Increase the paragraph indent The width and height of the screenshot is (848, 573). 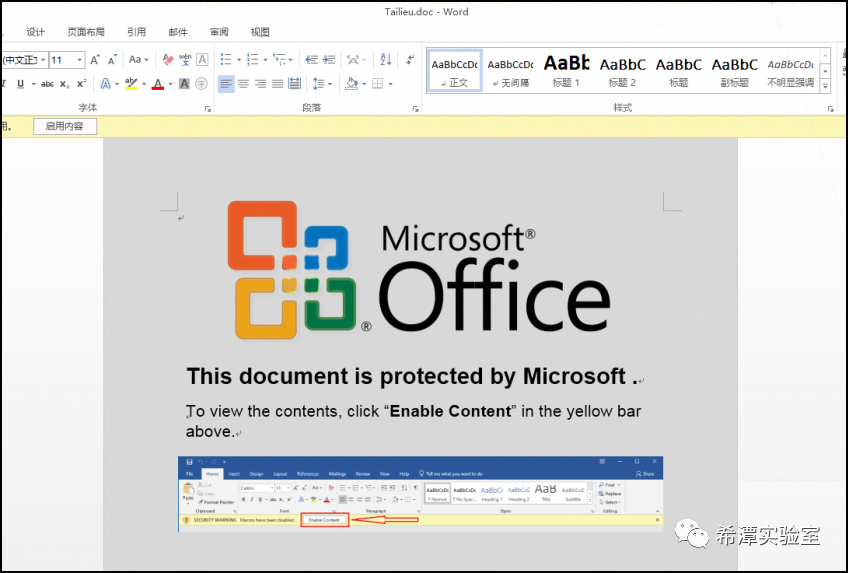tap(329, 60)
